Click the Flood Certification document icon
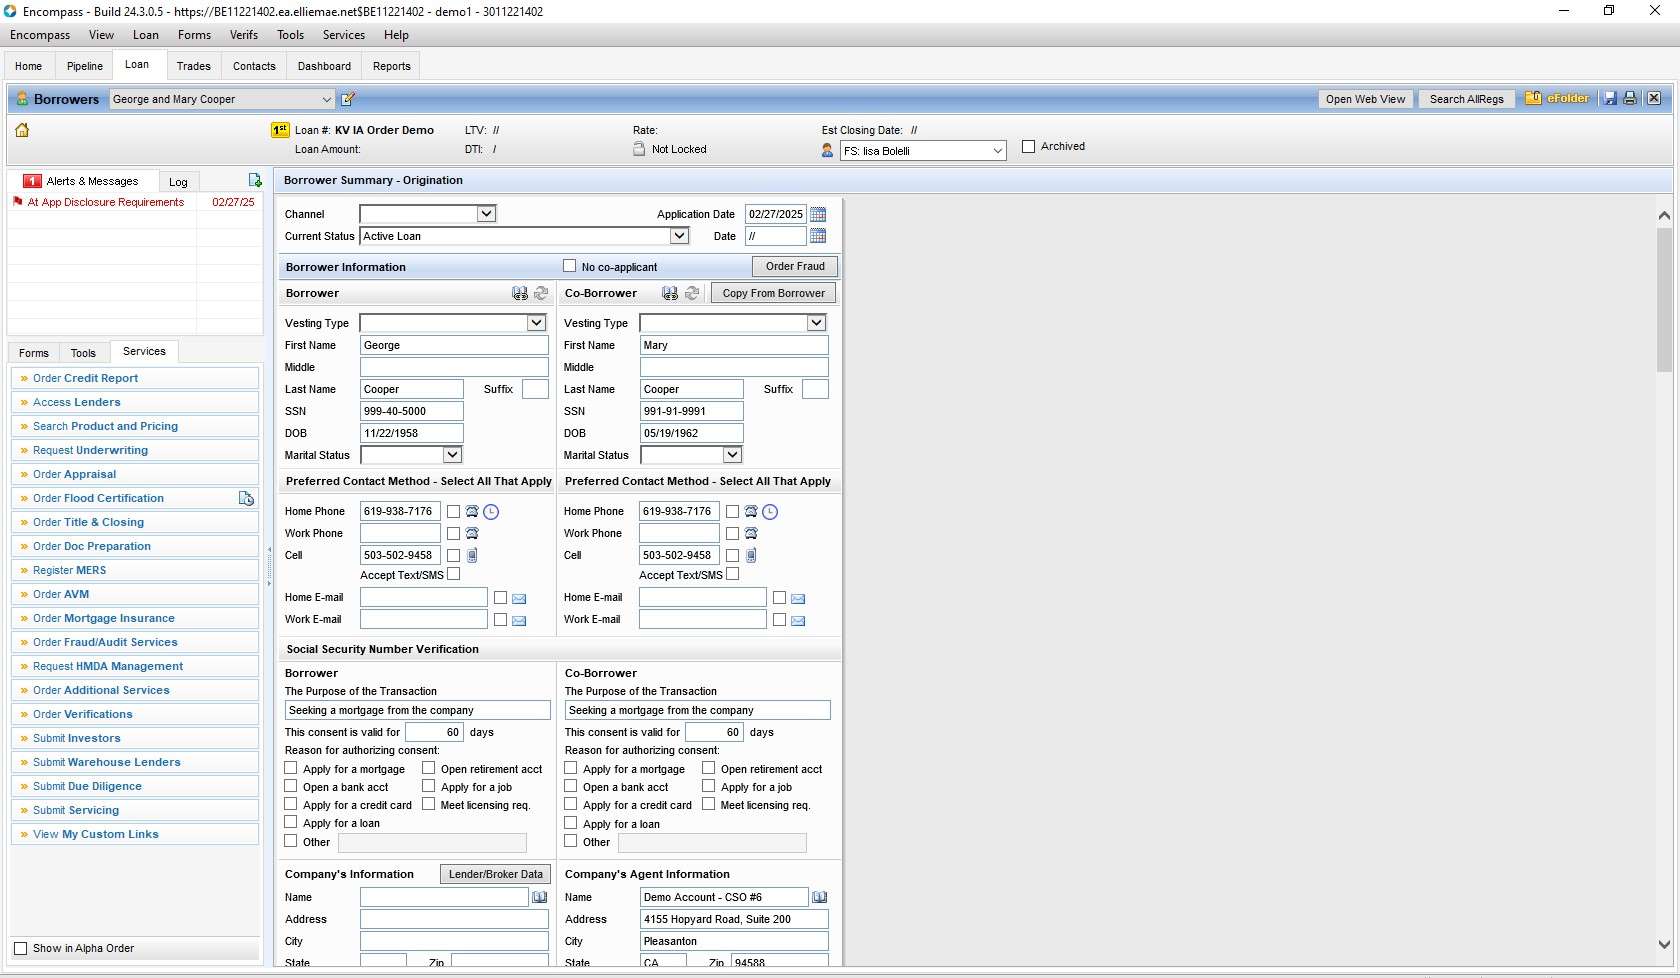Screen dimensions: 1680x978 click(x=246, y=498)
